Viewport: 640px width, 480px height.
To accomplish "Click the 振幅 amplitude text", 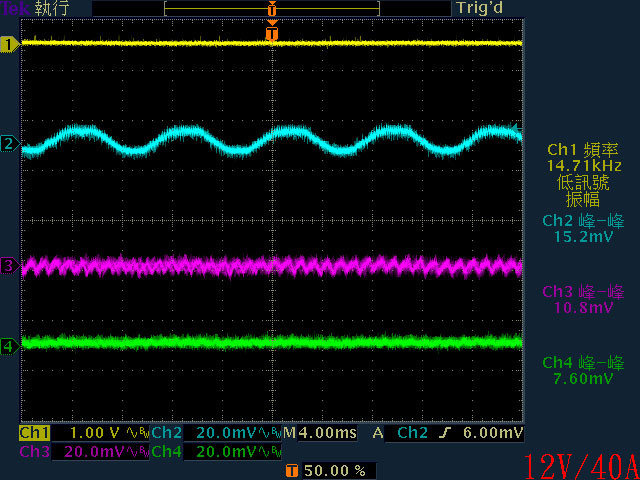I will click(x=583, y=199).
